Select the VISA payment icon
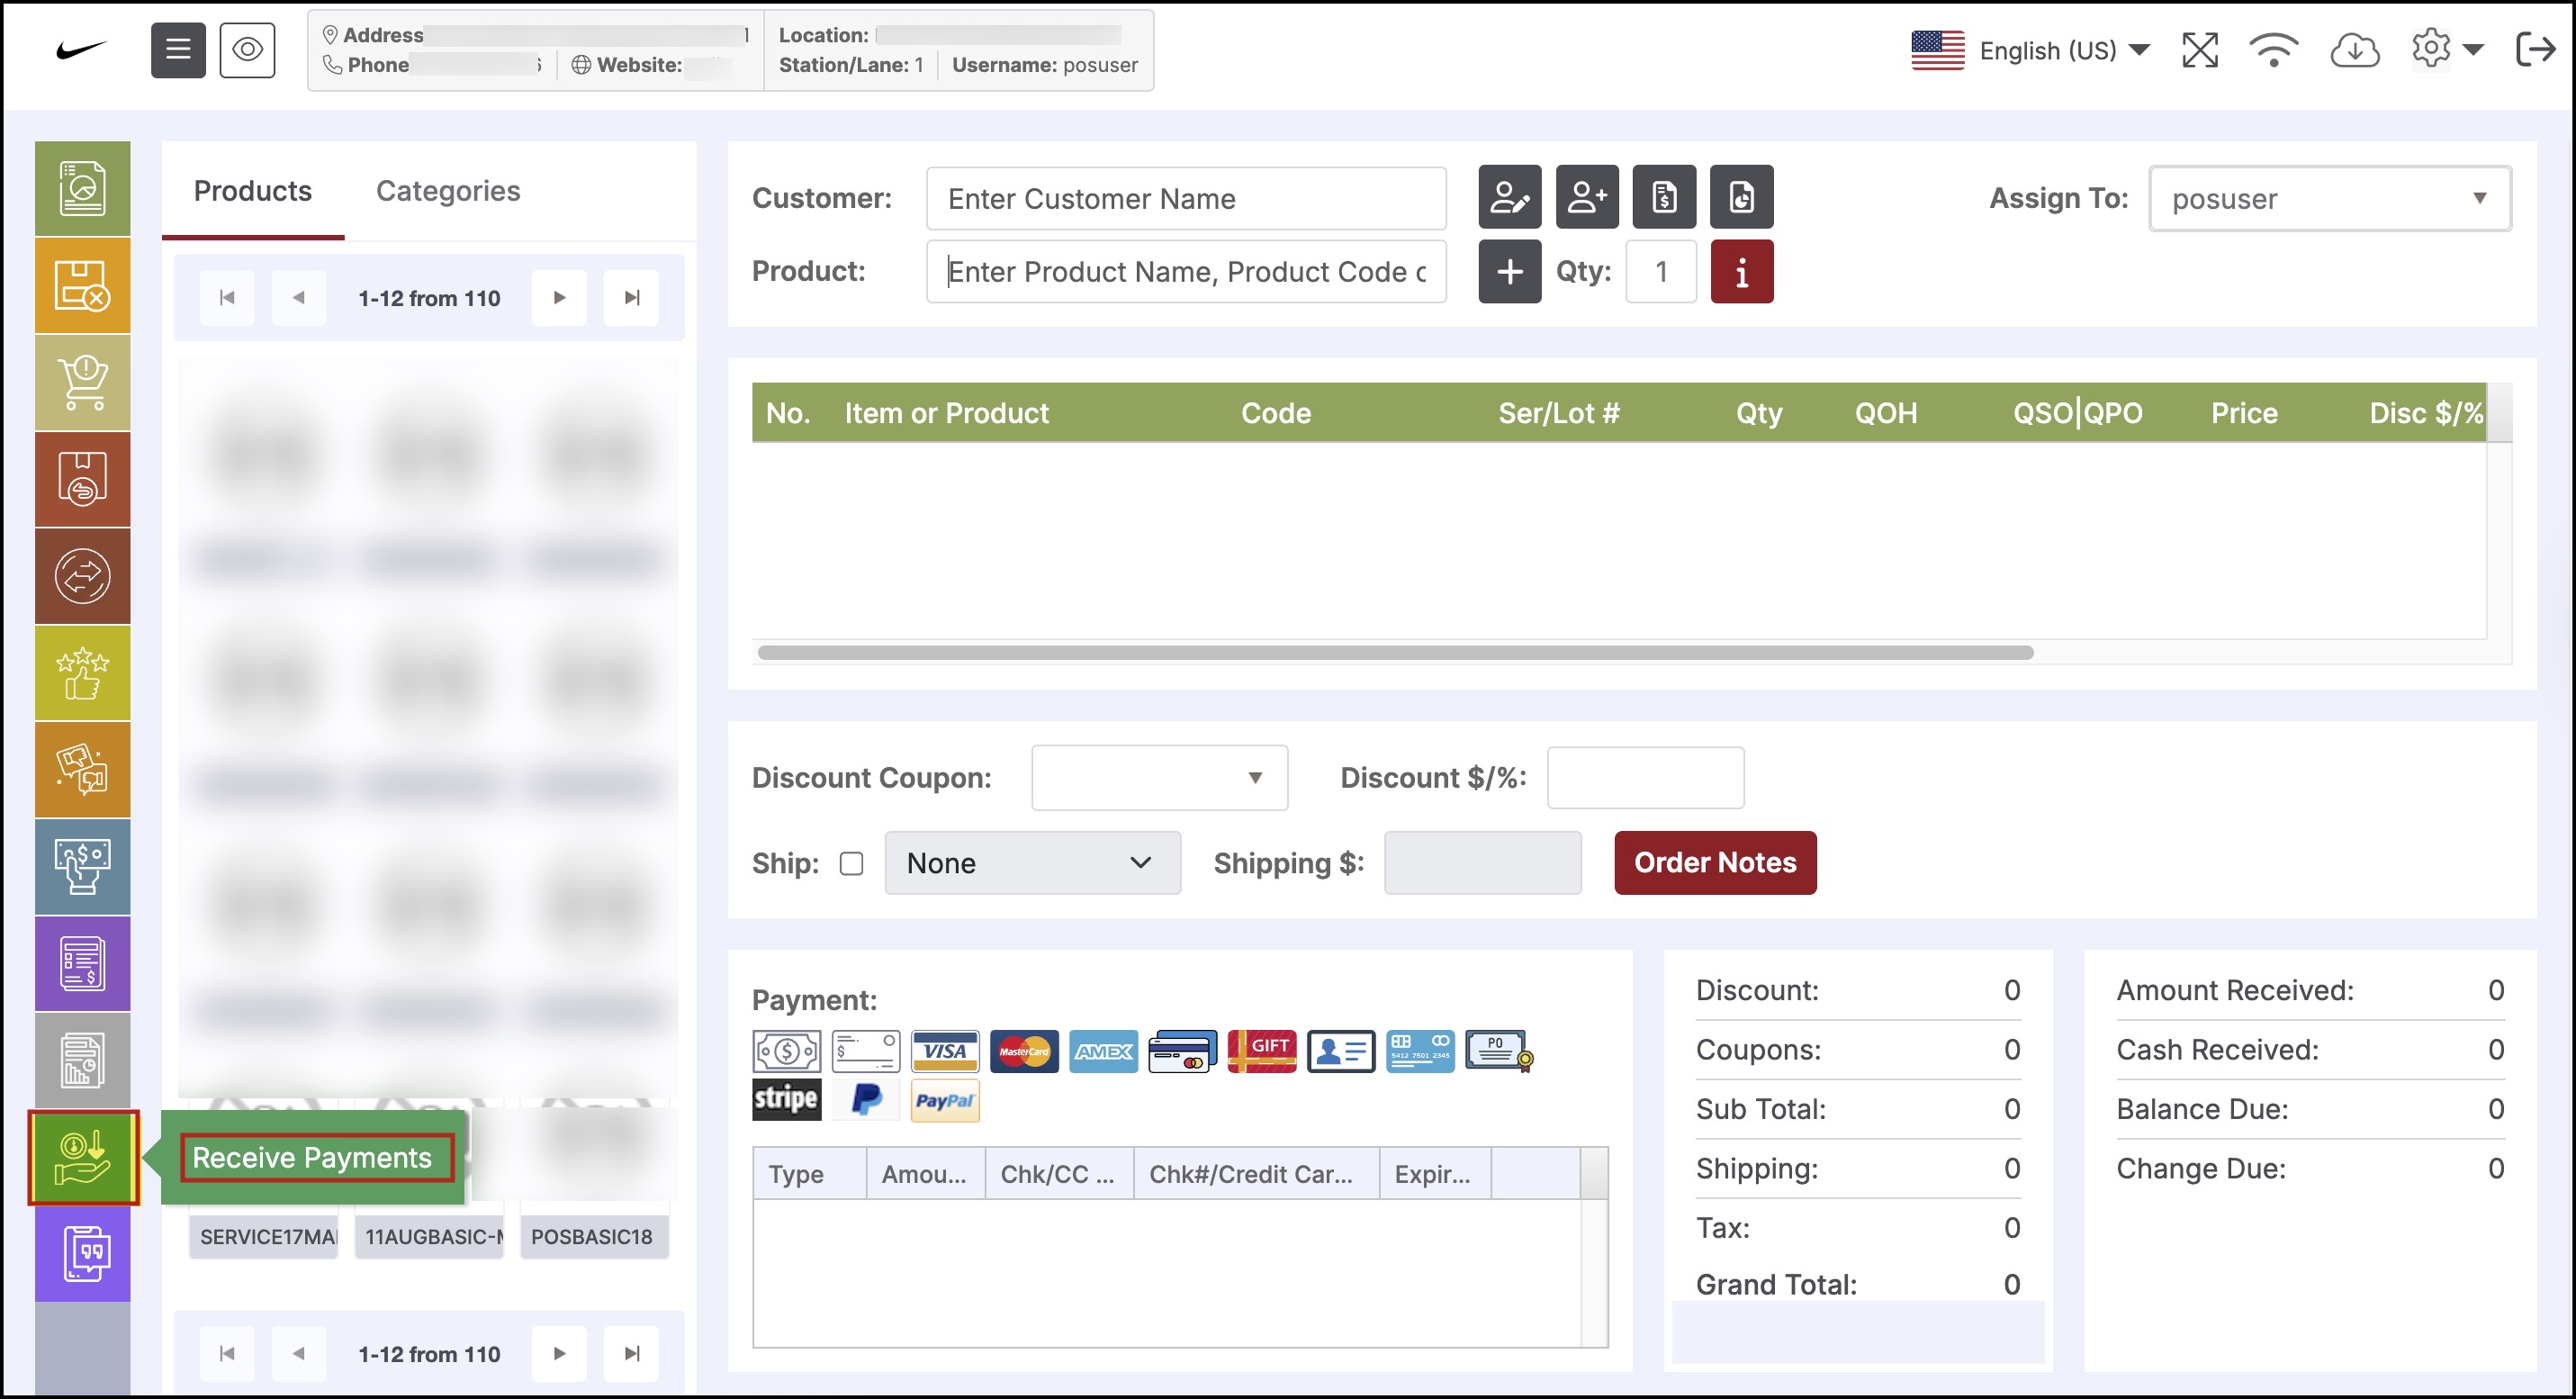The width and height of the screenshot is (2576, 1399). point(944,1051)
